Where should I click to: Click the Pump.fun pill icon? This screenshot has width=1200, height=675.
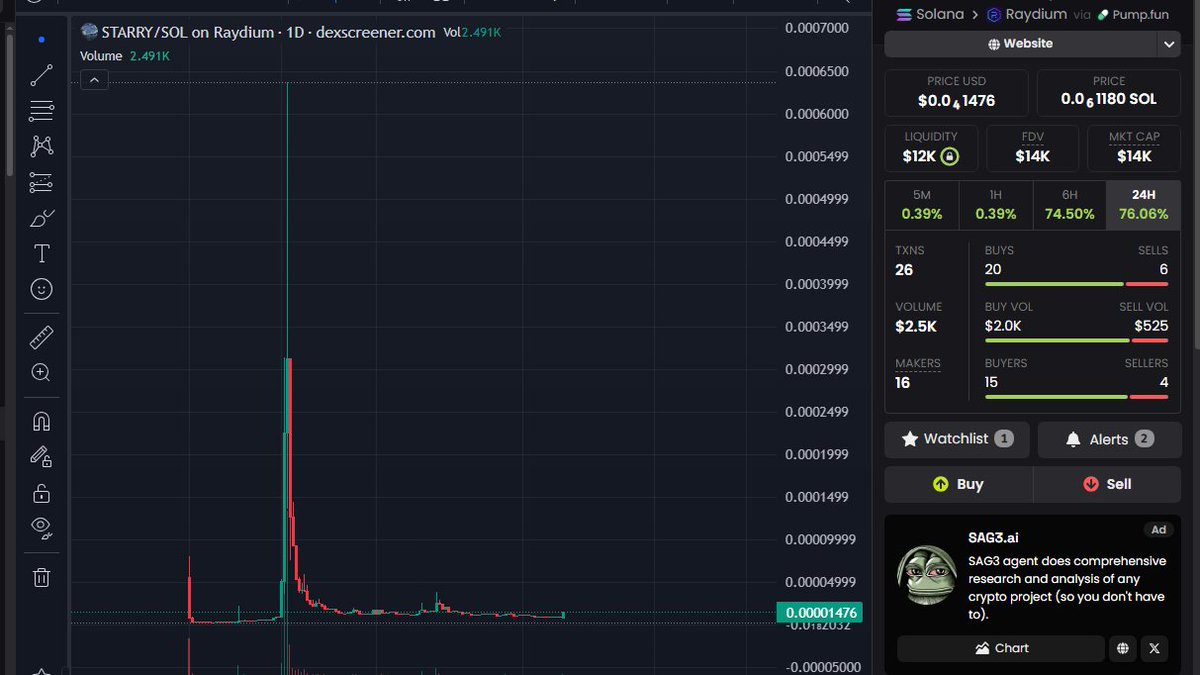click(x=1104, y=15)
